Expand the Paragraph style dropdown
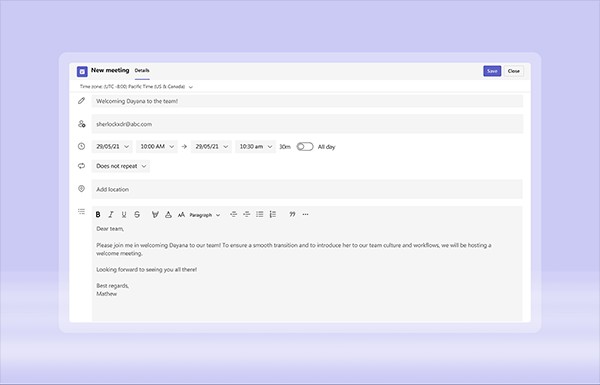 205,215
